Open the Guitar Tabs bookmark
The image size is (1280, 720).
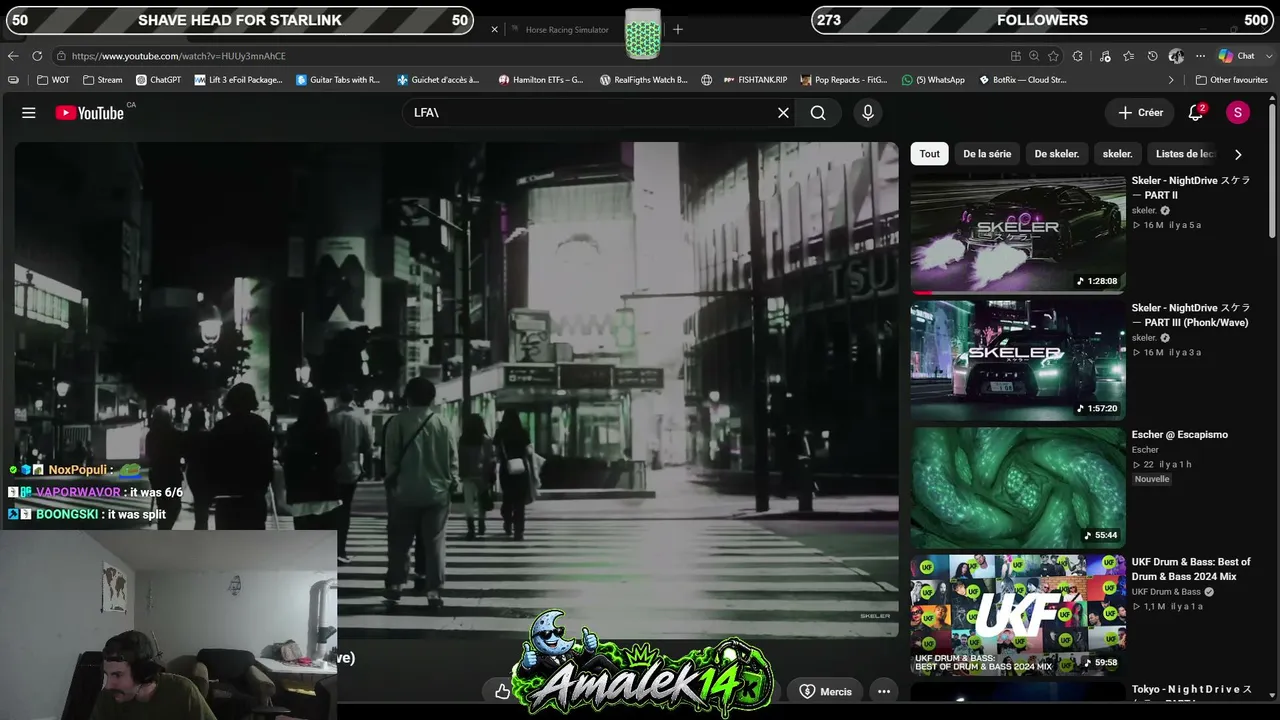338,80
